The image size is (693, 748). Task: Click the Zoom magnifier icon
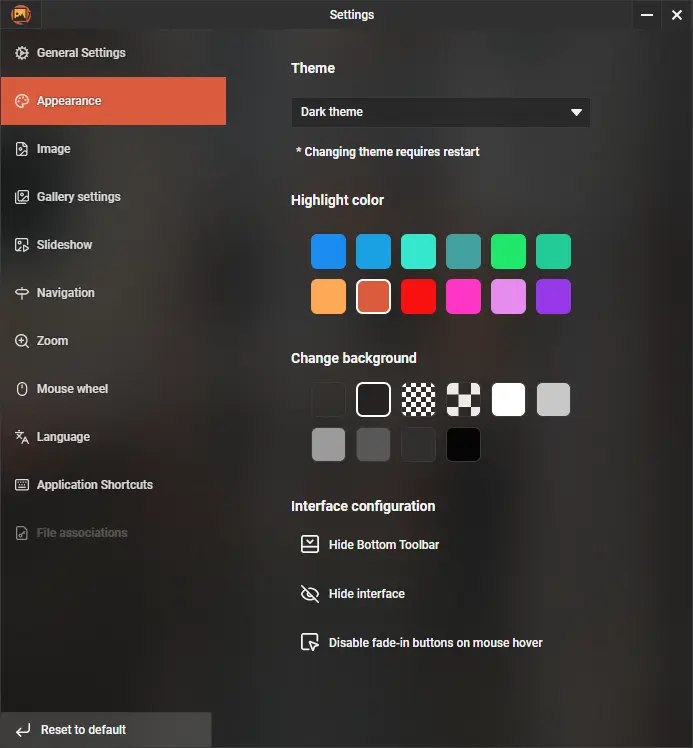tap(22, 341)
